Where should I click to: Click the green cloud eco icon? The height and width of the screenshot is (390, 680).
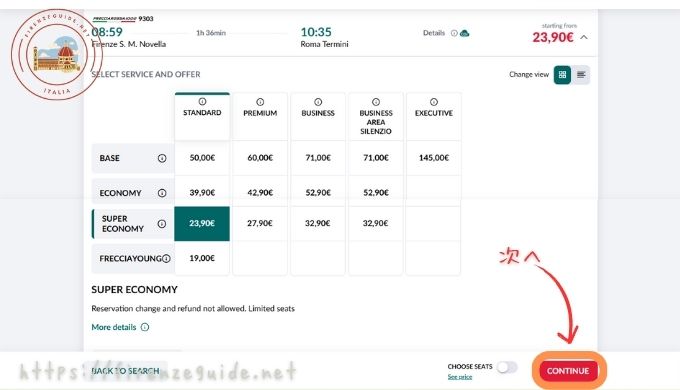click(x=464, y=33)
